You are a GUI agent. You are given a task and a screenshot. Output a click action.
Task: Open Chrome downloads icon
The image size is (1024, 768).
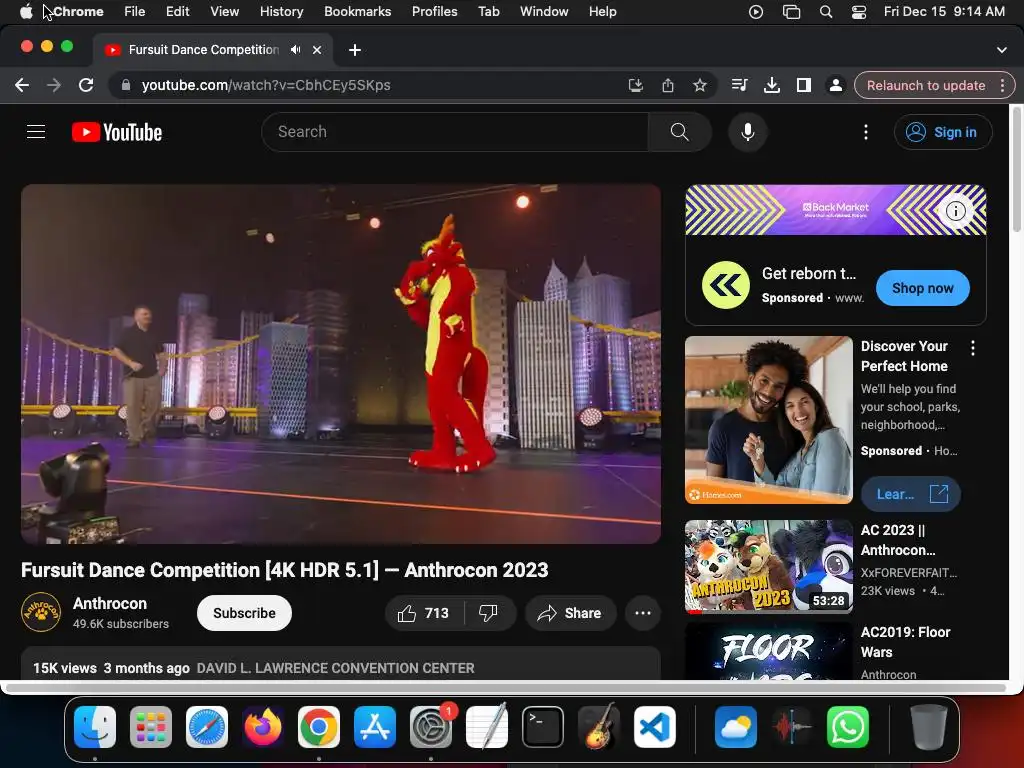coord(772,85)
